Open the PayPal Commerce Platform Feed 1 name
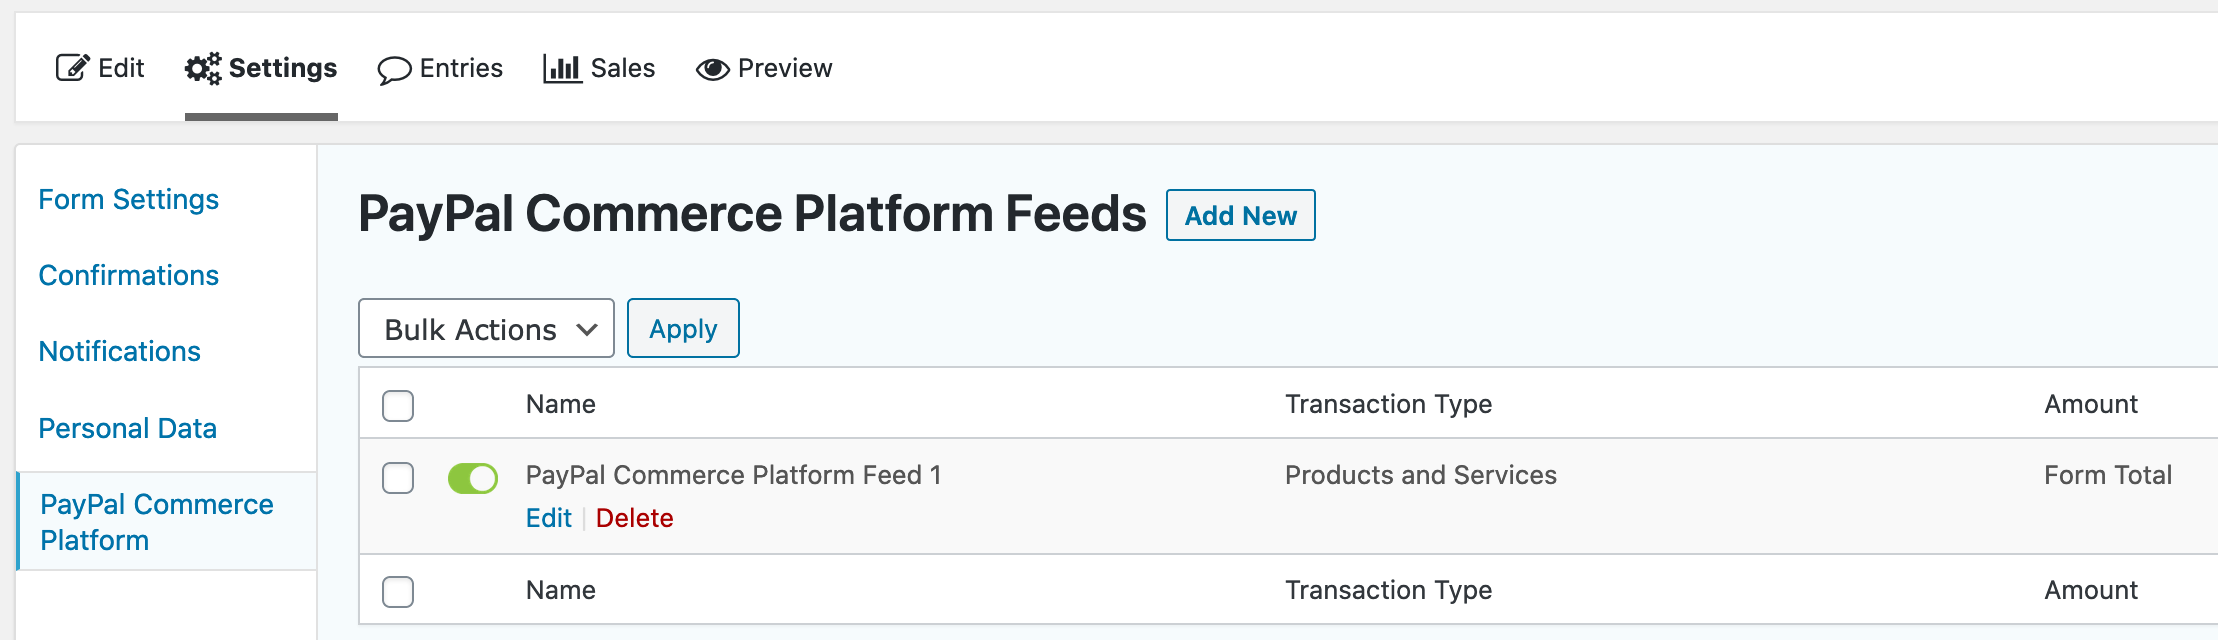Screen dimensions: 2218x640 click(x=733, y=475)
